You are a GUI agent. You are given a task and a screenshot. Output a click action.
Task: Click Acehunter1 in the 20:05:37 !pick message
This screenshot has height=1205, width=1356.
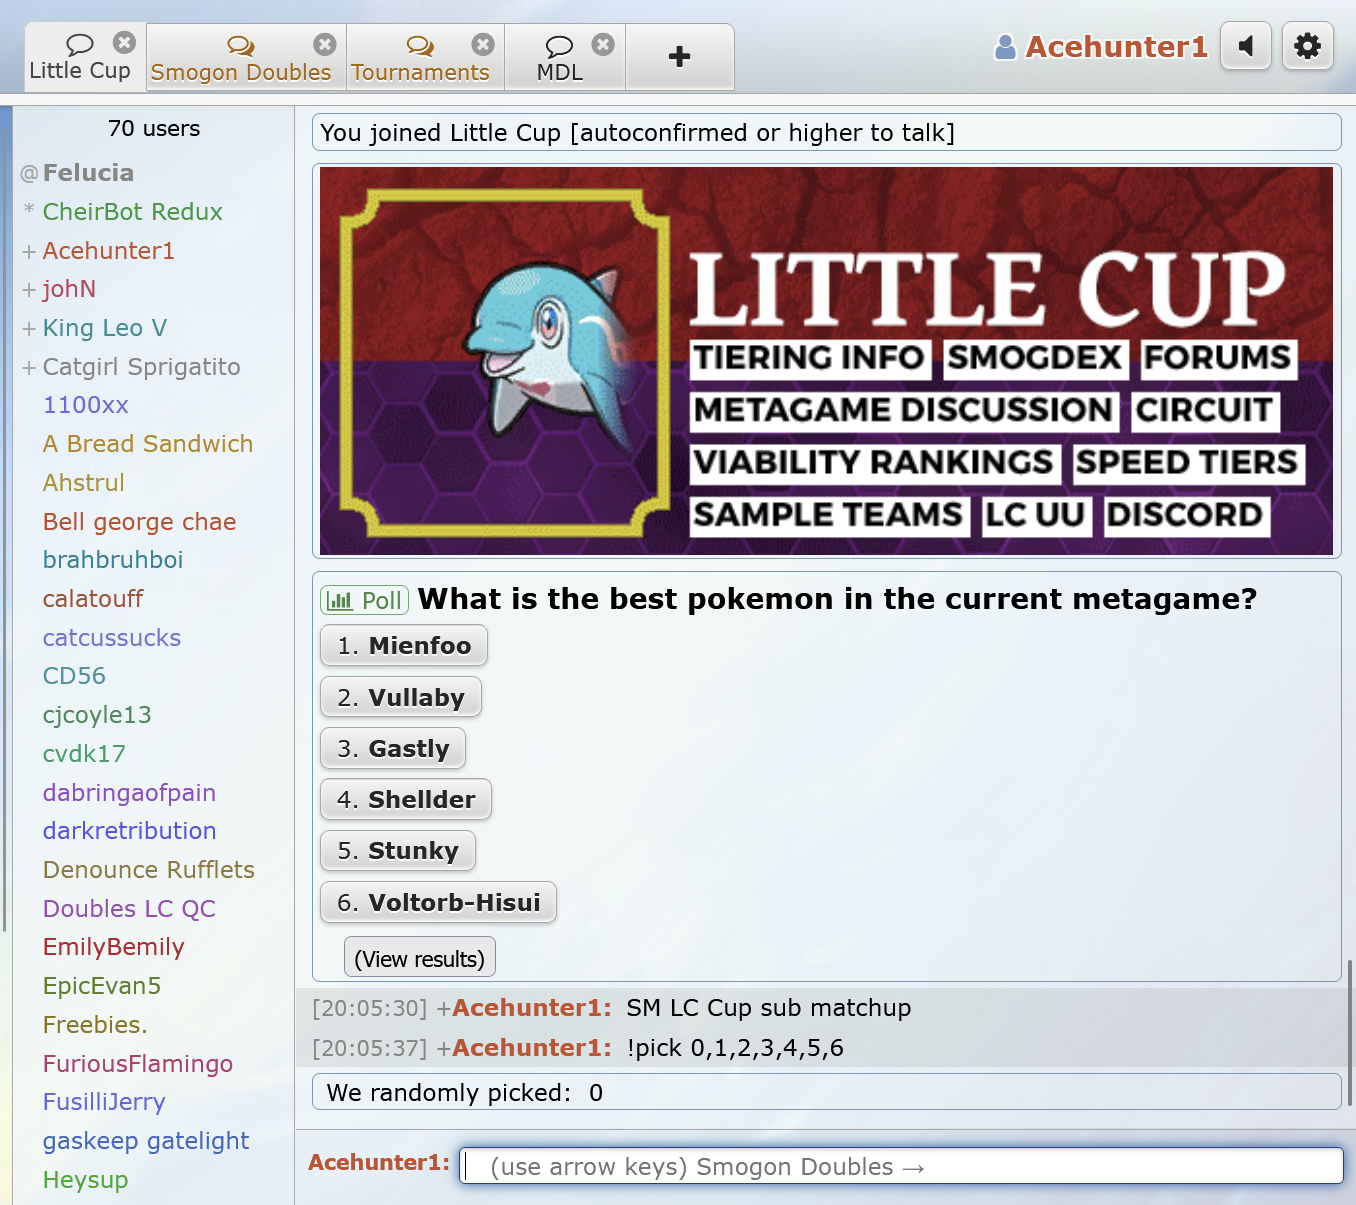(x=531, y=1048)
